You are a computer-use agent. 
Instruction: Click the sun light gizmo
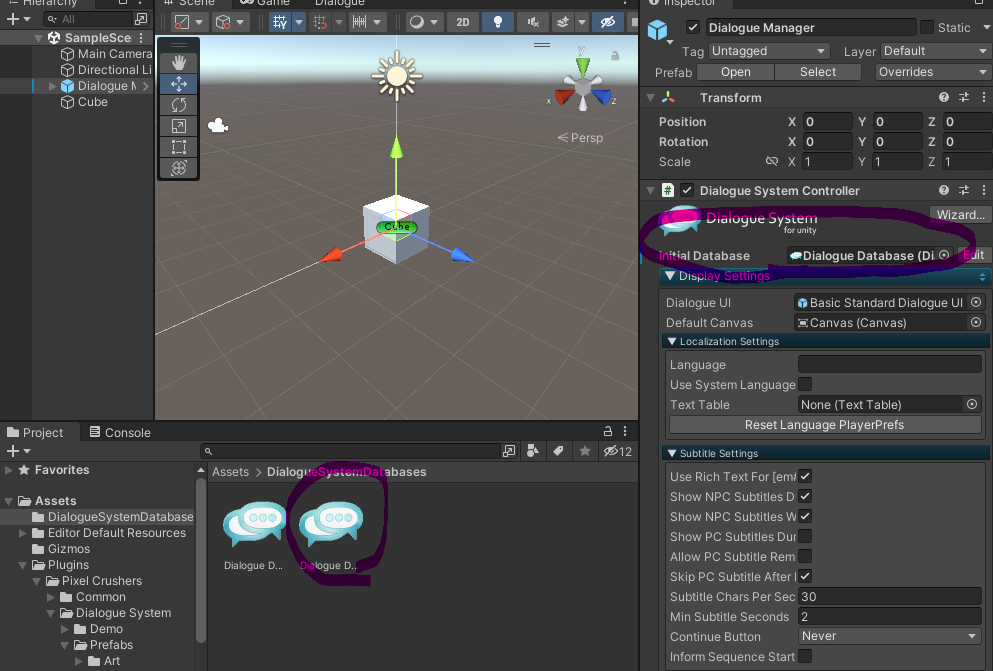pos(396,76)
